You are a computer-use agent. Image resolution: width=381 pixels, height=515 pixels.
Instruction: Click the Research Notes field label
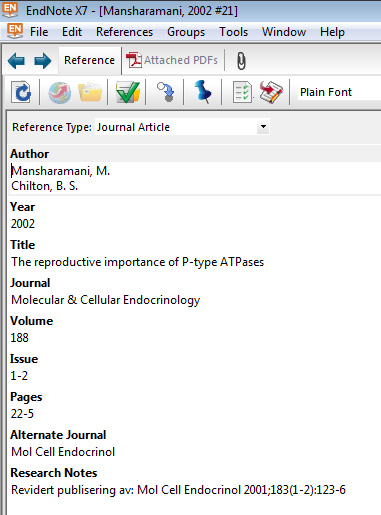click(54, 473)
